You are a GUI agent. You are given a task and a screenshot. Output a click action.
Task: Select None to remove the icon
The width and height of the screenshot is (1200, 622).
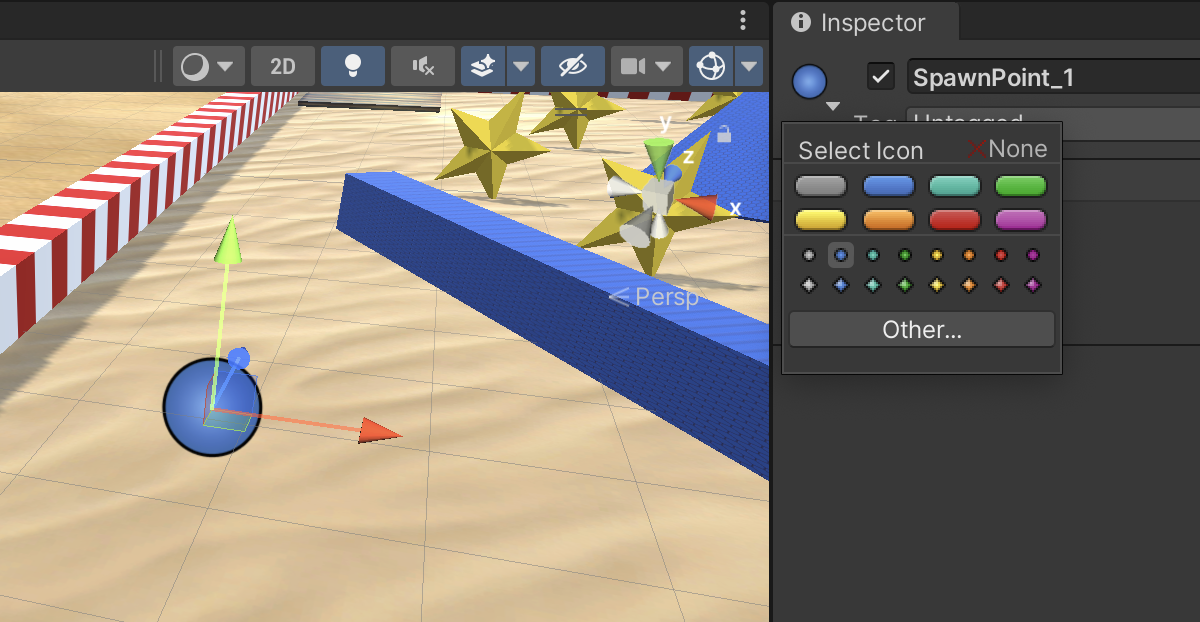coord(1007,149)
